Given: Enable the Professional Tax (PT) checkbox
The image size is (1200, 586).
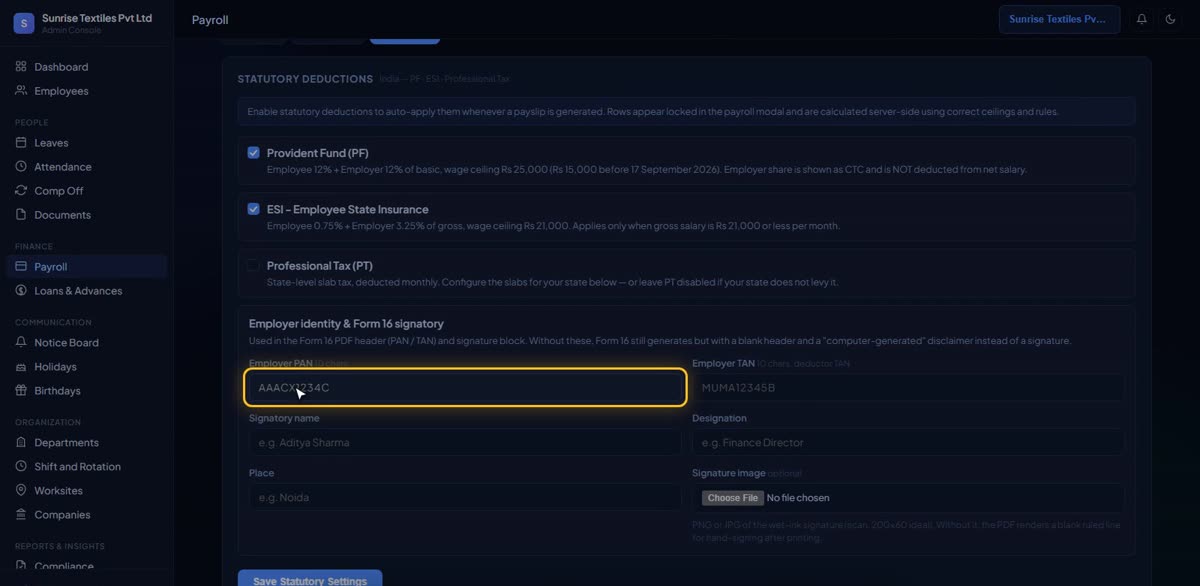Looking at the screenshot, I should click(254, 265).
